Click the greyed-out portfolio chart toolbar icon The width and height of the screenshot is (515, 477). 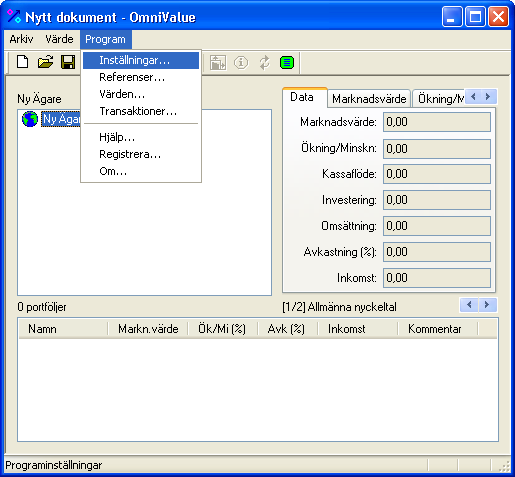point(218,62)
